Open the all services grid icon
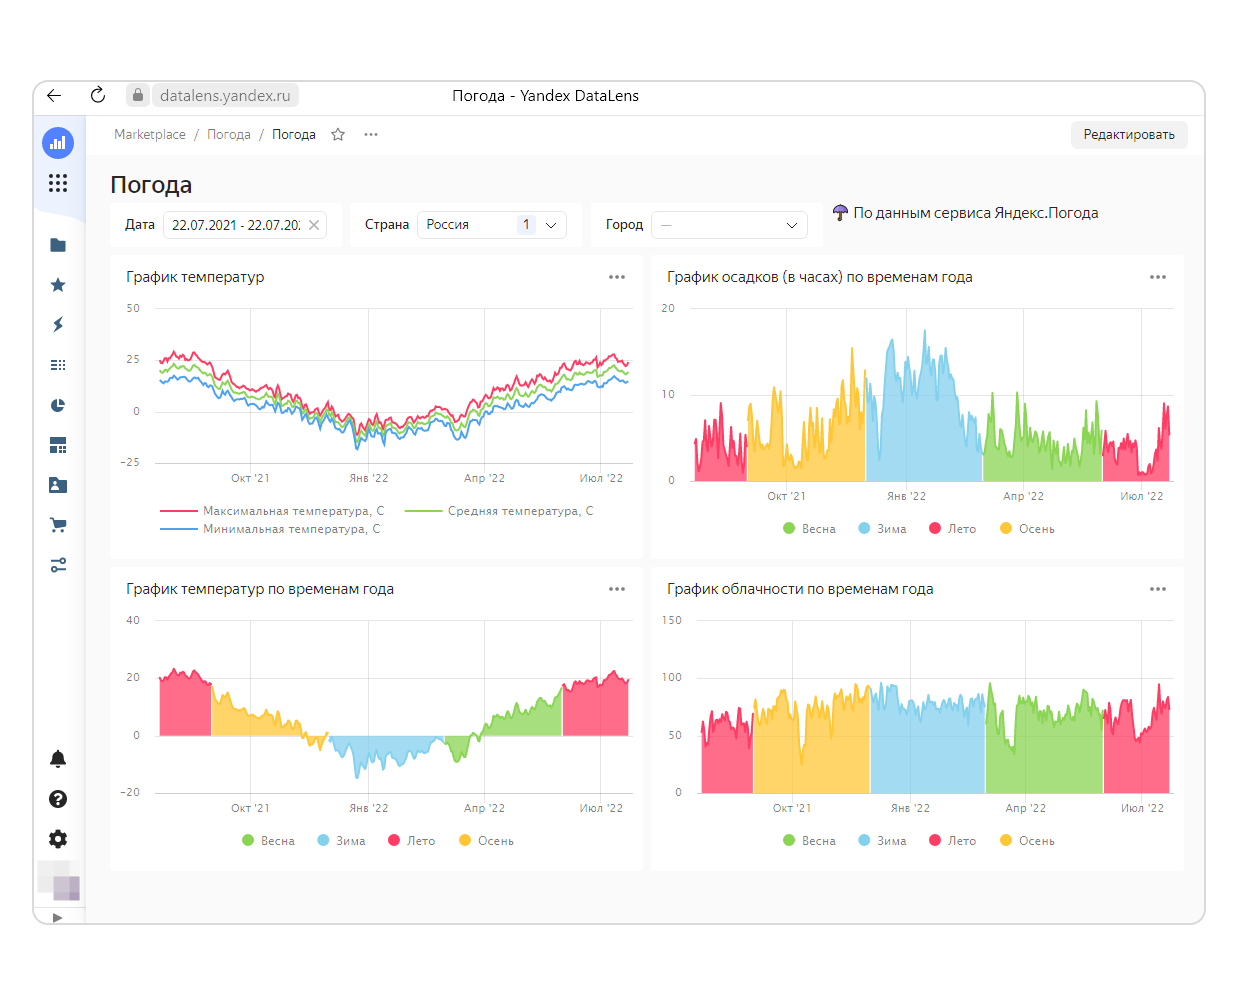 (x=58, y=183)
